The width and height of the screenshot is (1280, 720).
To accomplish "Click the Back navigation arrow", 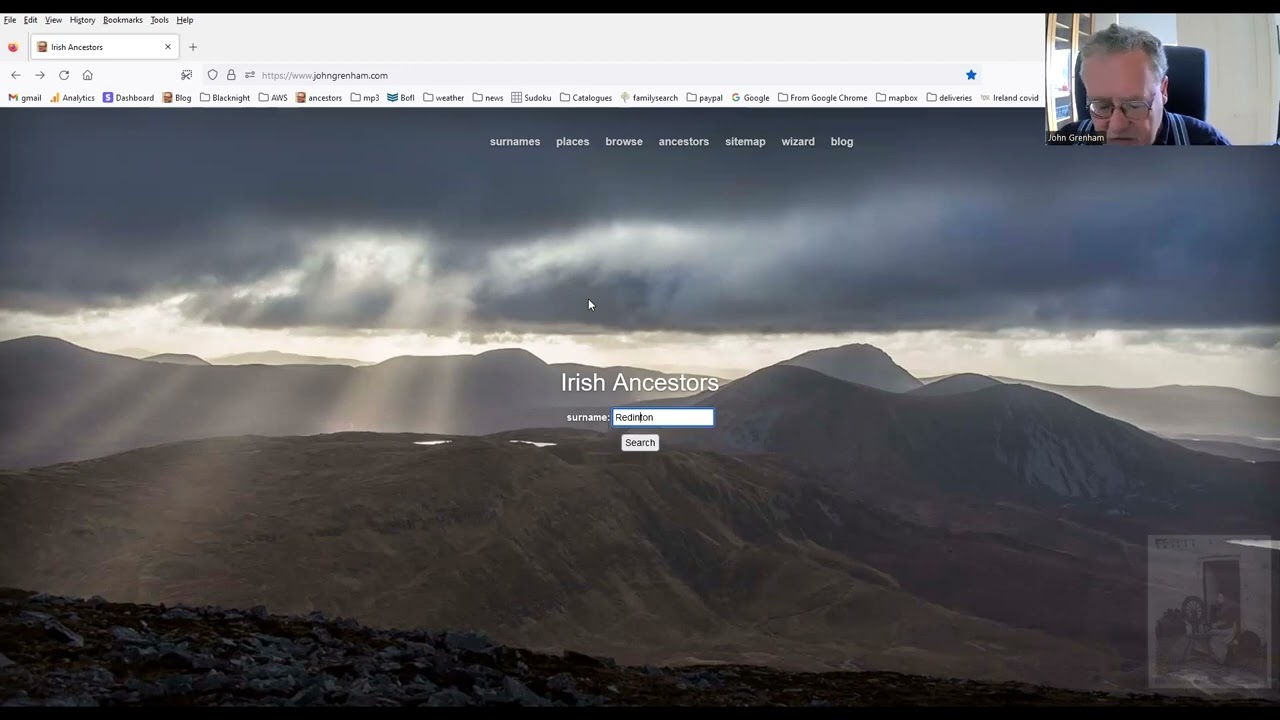I will coord(16,75).
